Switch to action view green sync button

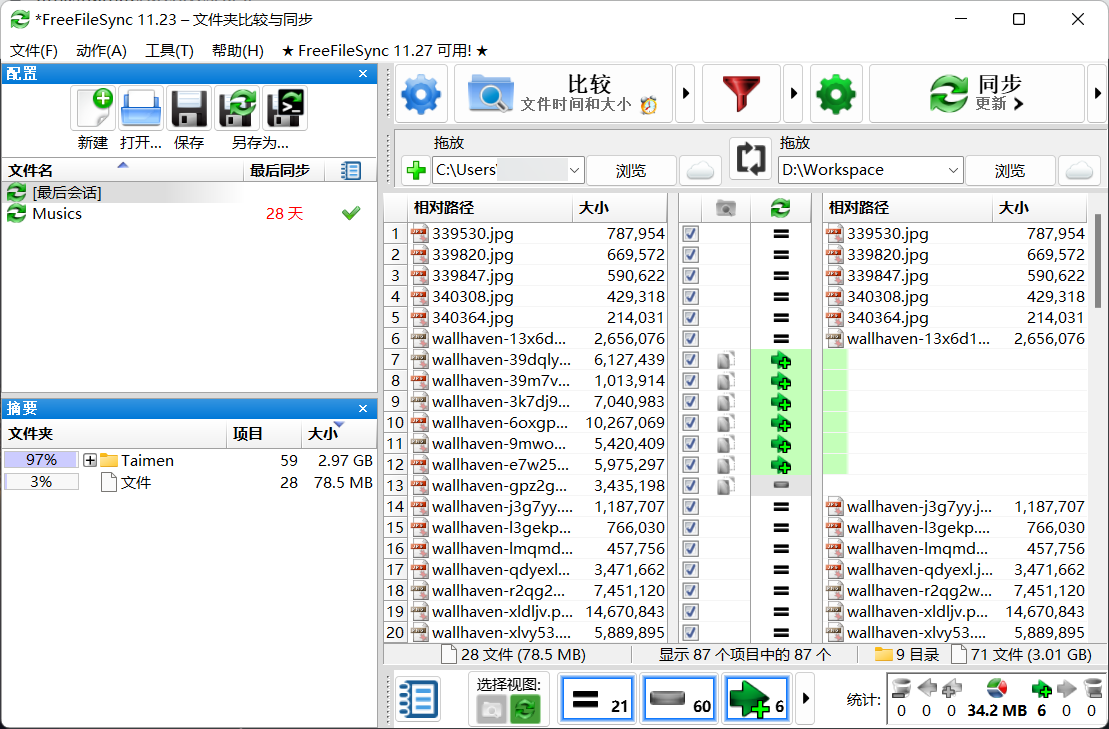point(525,708)
